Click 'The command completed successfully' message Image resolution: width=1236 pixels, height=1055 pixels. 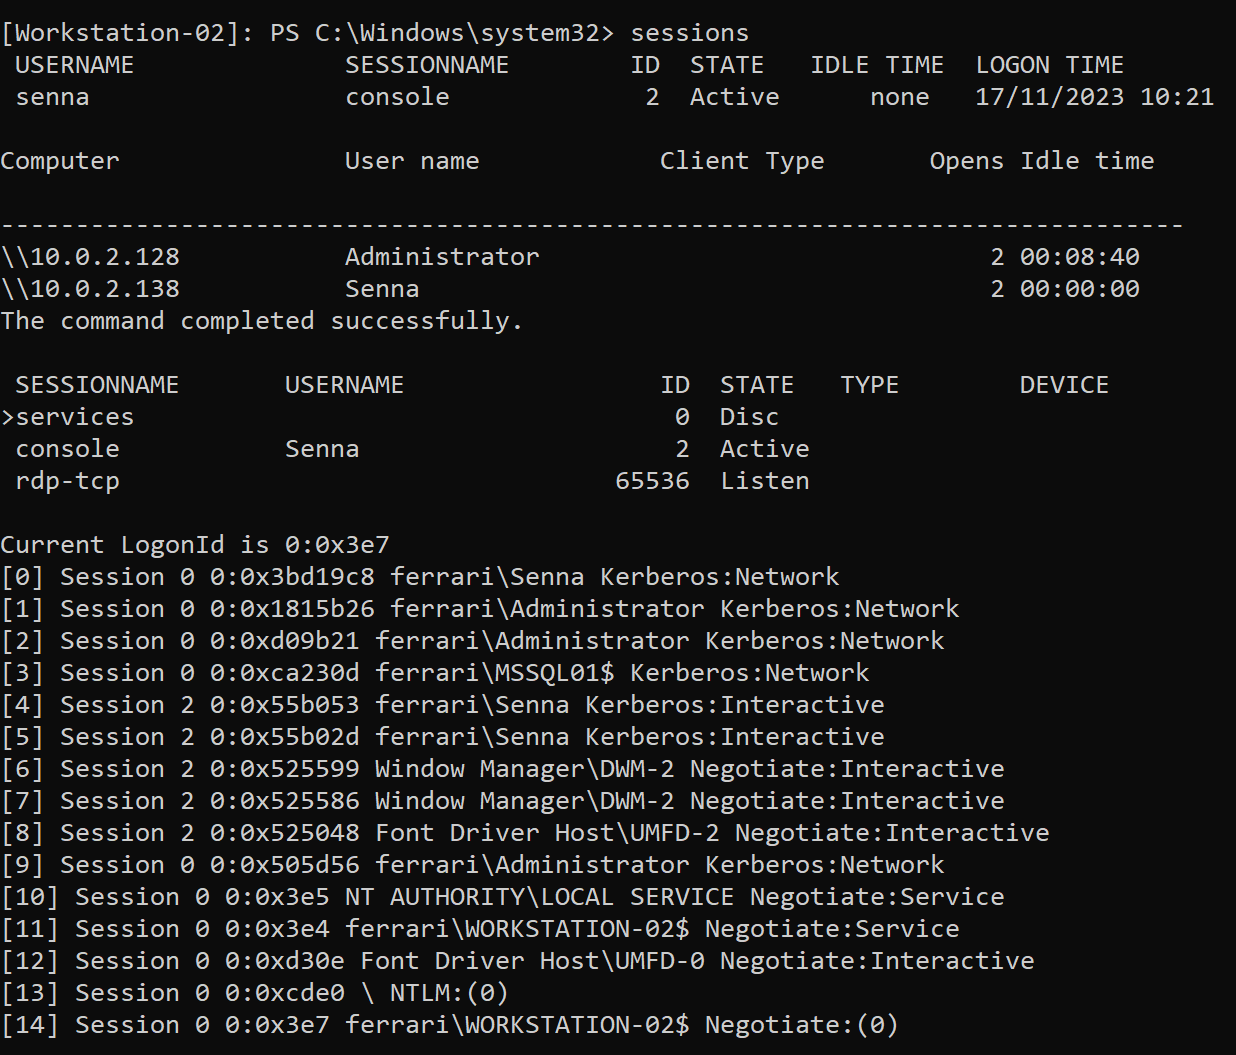pos(261,321)
